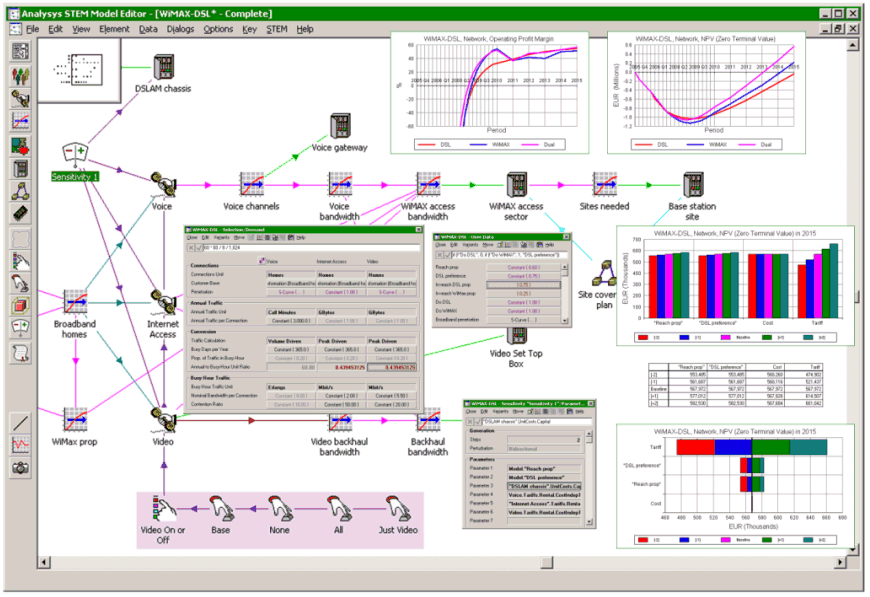Click the Voice service icon

[x=163, y=184]
